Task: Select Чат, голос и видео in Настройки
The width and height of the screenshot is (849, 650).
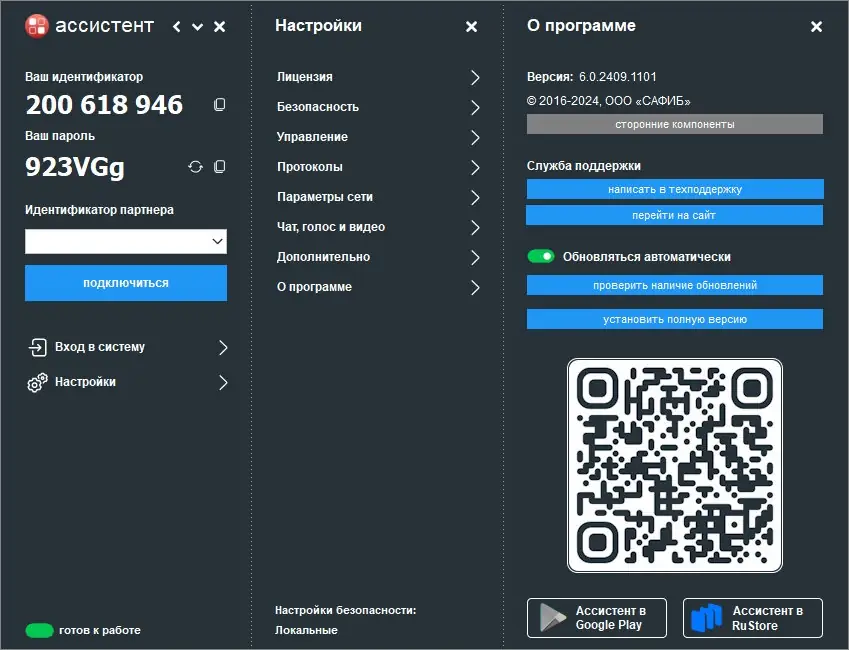Action: point(477,227)
